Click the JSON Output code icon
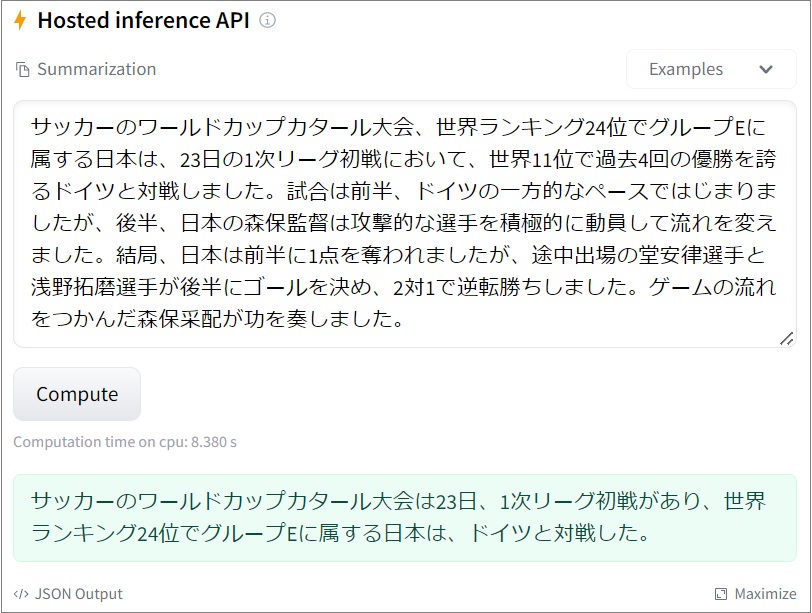Image resolution: width=812 pixels, height=613 pixels. [x=21, y=594]
